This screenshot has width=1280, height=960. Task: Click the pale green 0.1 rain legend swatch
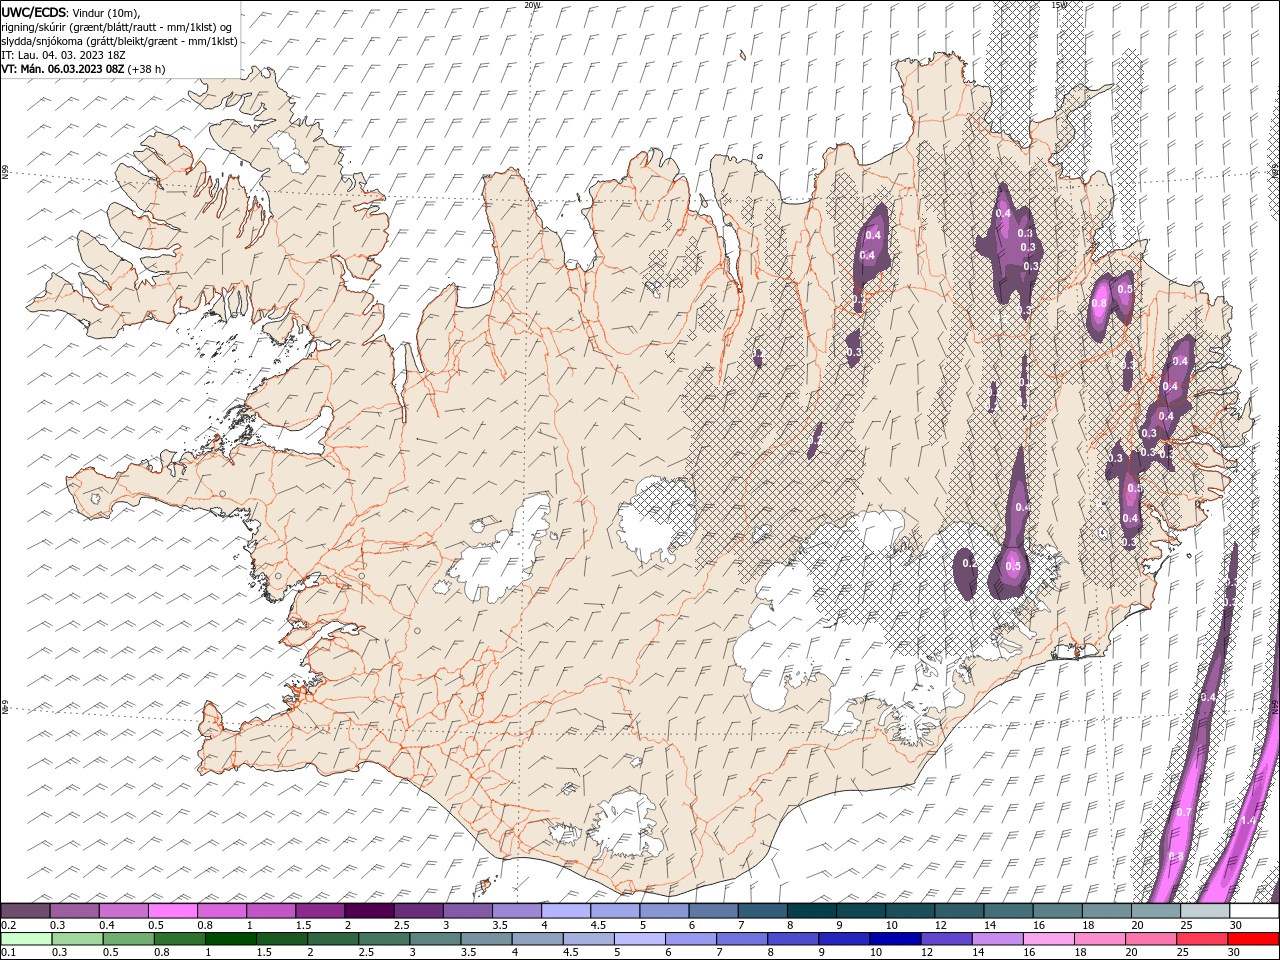click(x=27, y=939)
